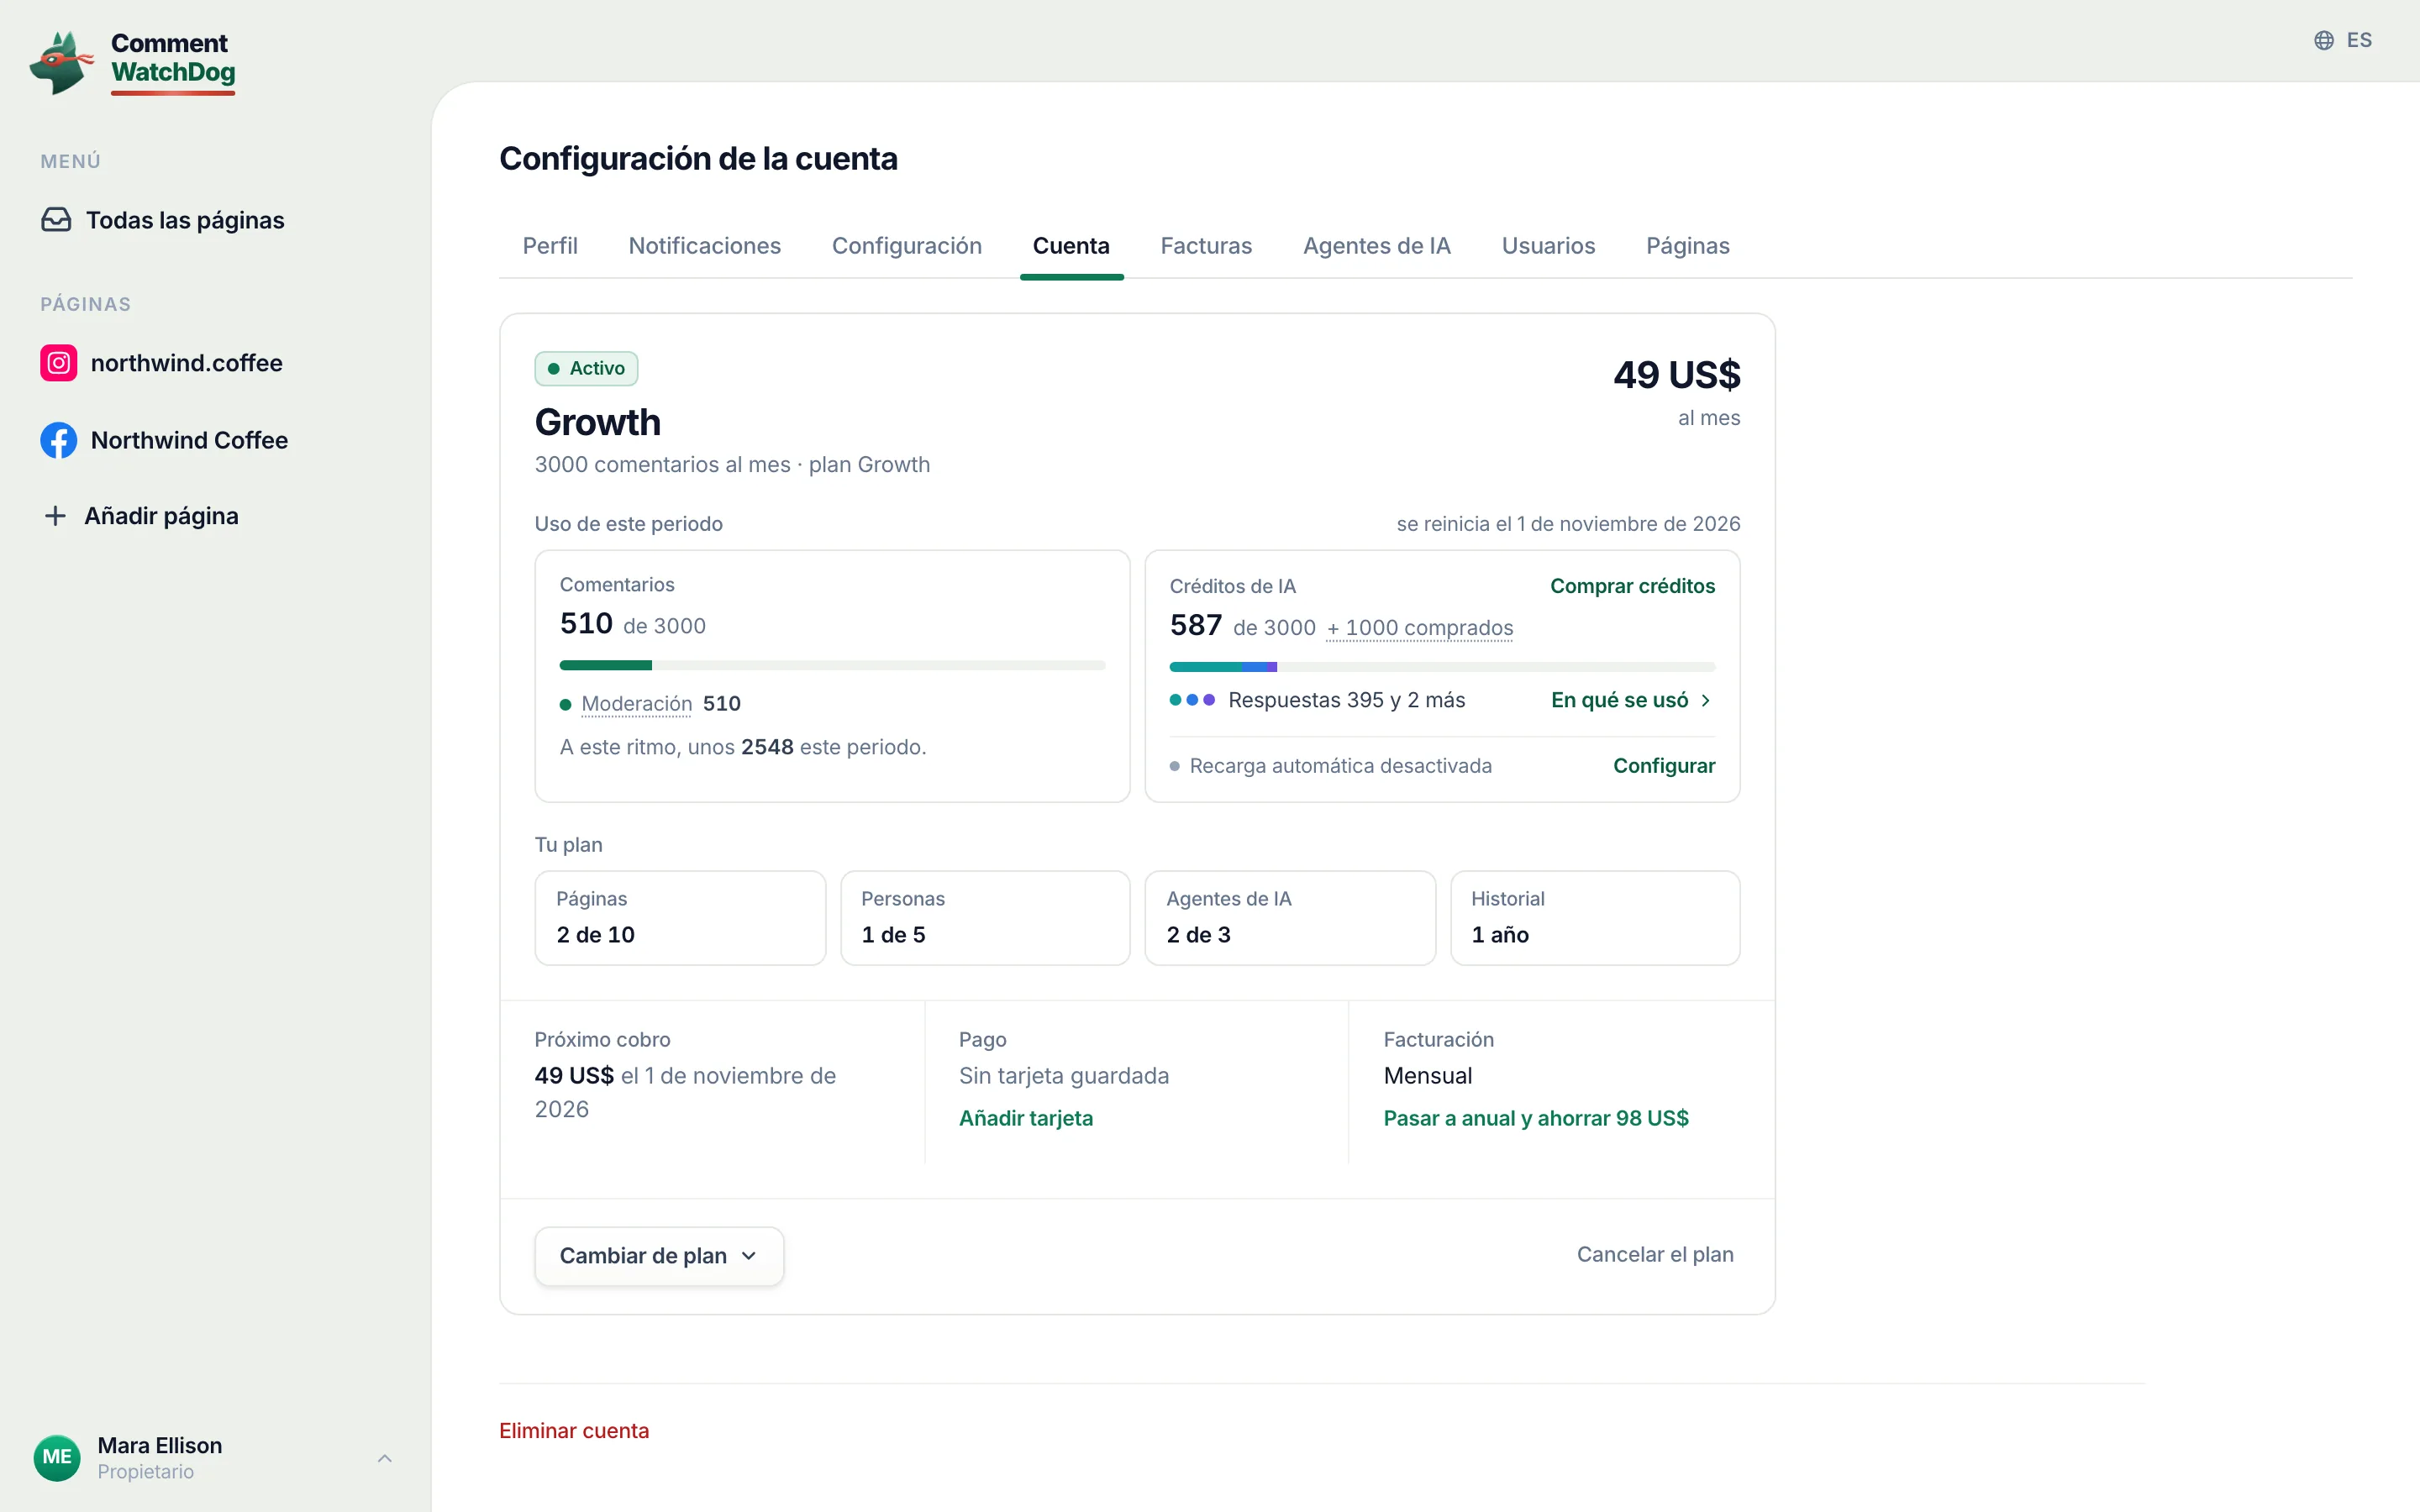Image resolution: width=2420 pixels, height=1512 pixels.
Task: Click the Historial 1 año card
Action: tap(1595, 918)
